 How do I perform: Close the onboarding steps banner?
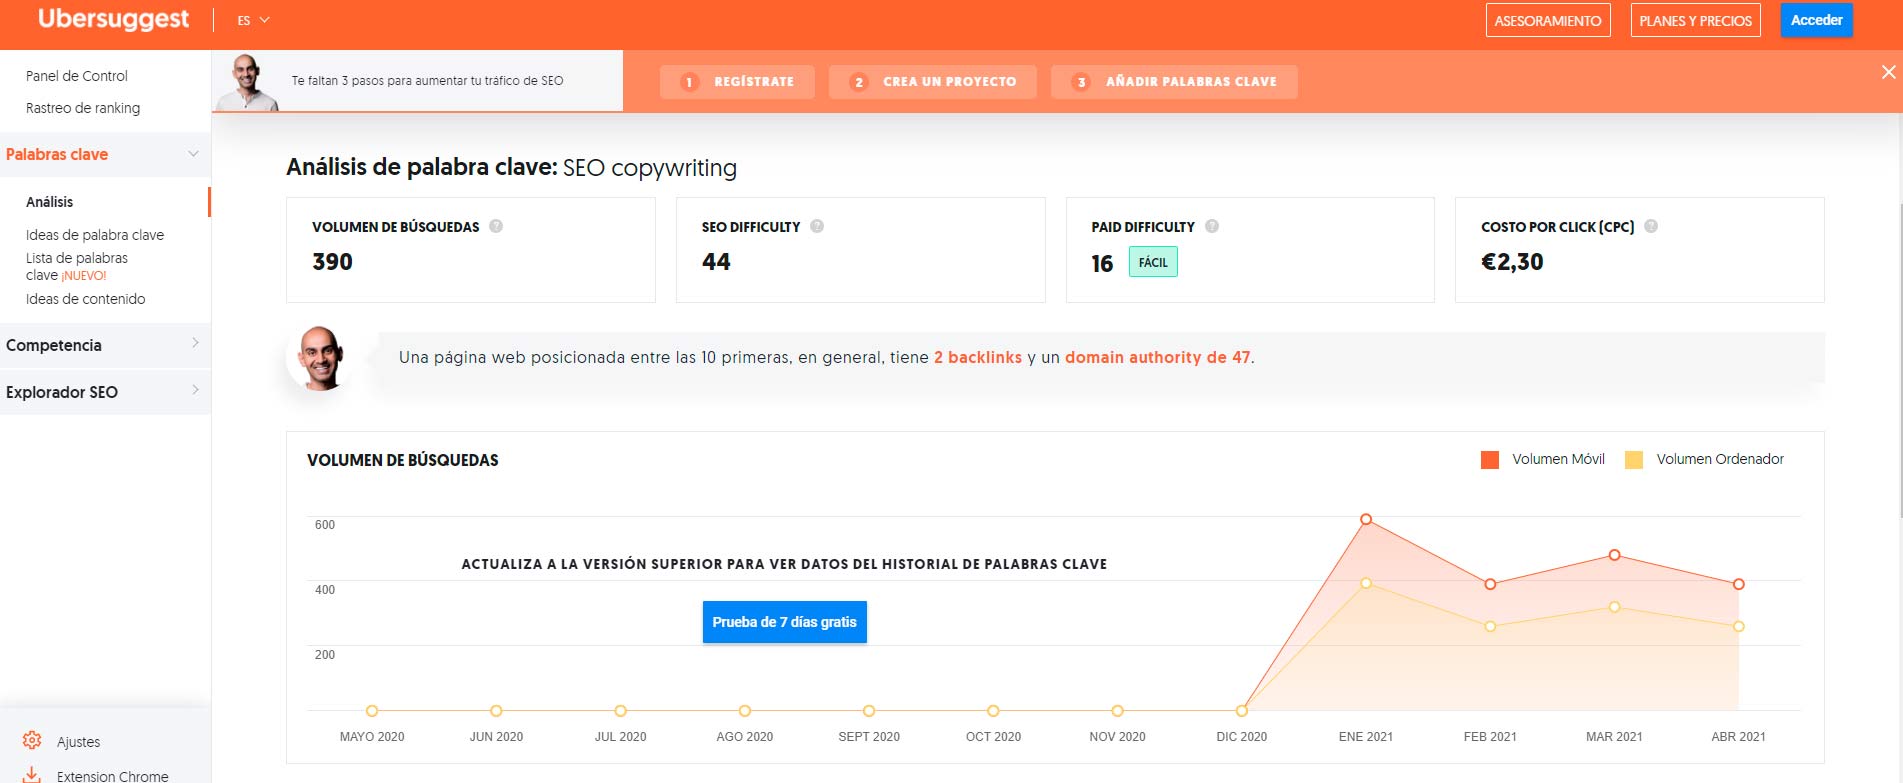[1888, 72]
